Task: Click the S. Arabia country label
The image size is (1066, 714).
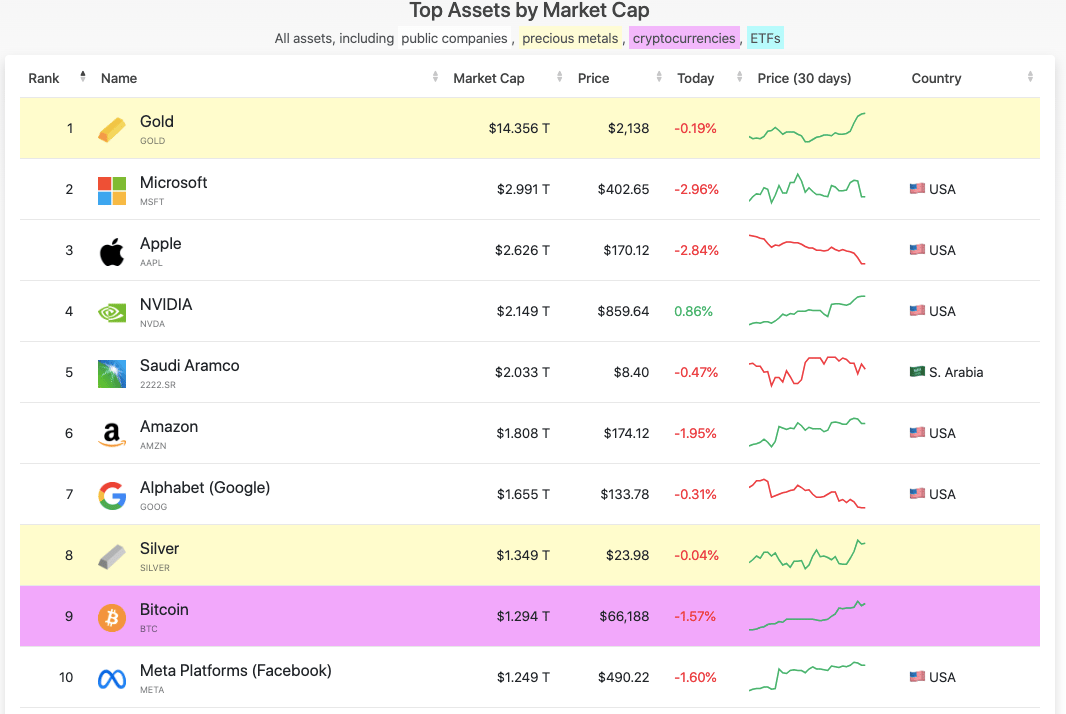Action: (x=956, y=372)
